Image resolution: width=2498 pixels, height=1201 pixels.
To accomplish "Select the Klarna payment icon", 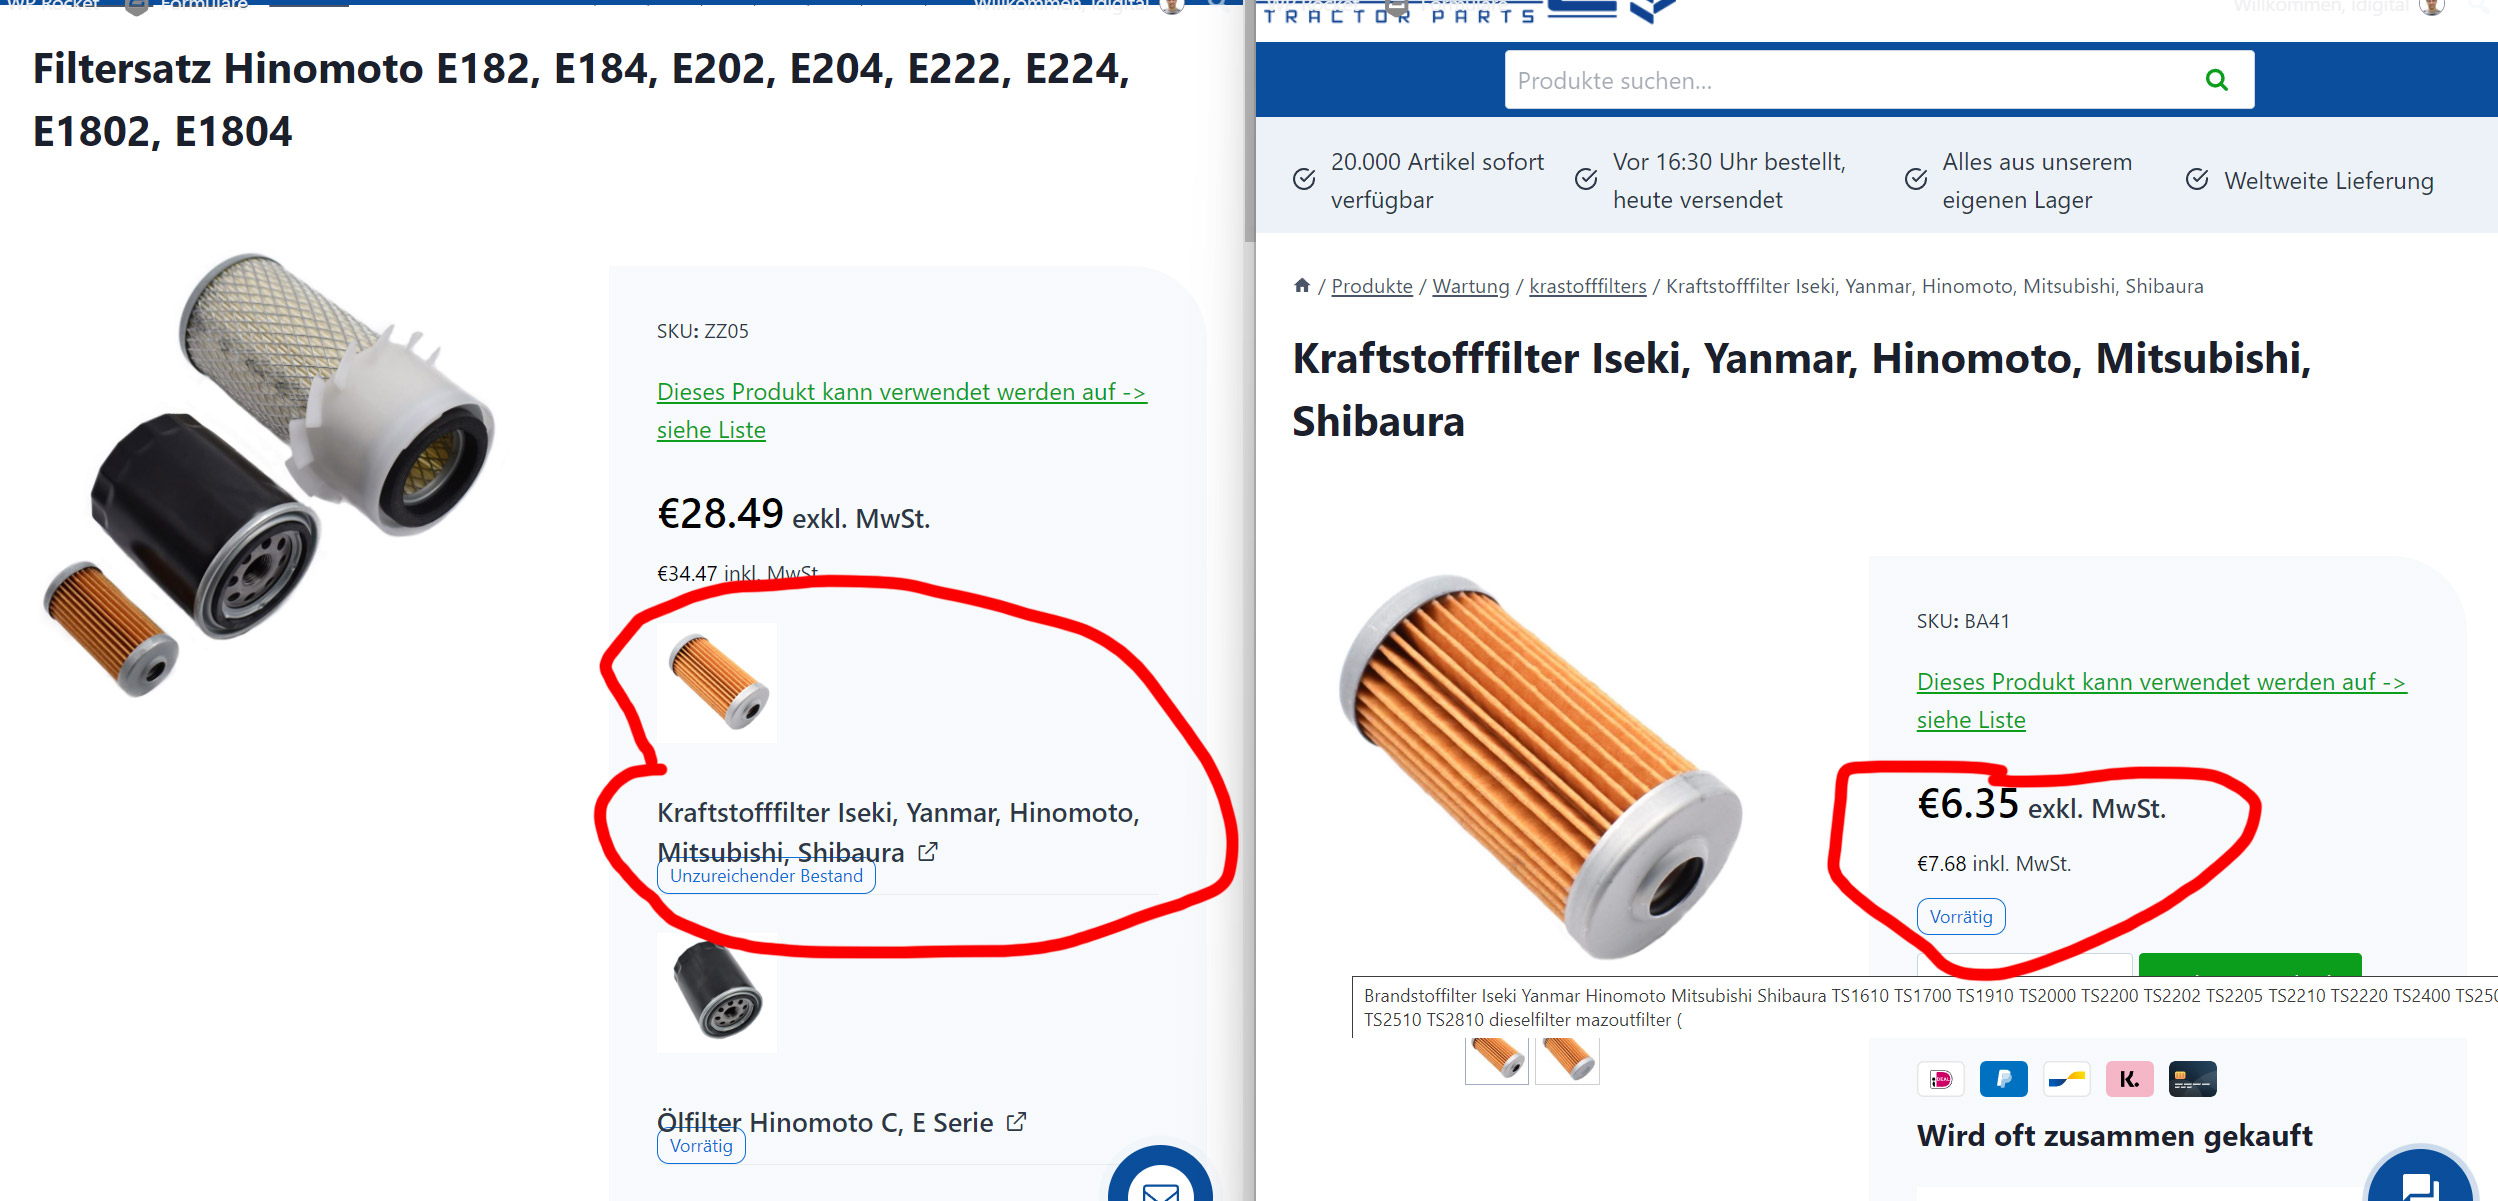I will point(2129,1079).
